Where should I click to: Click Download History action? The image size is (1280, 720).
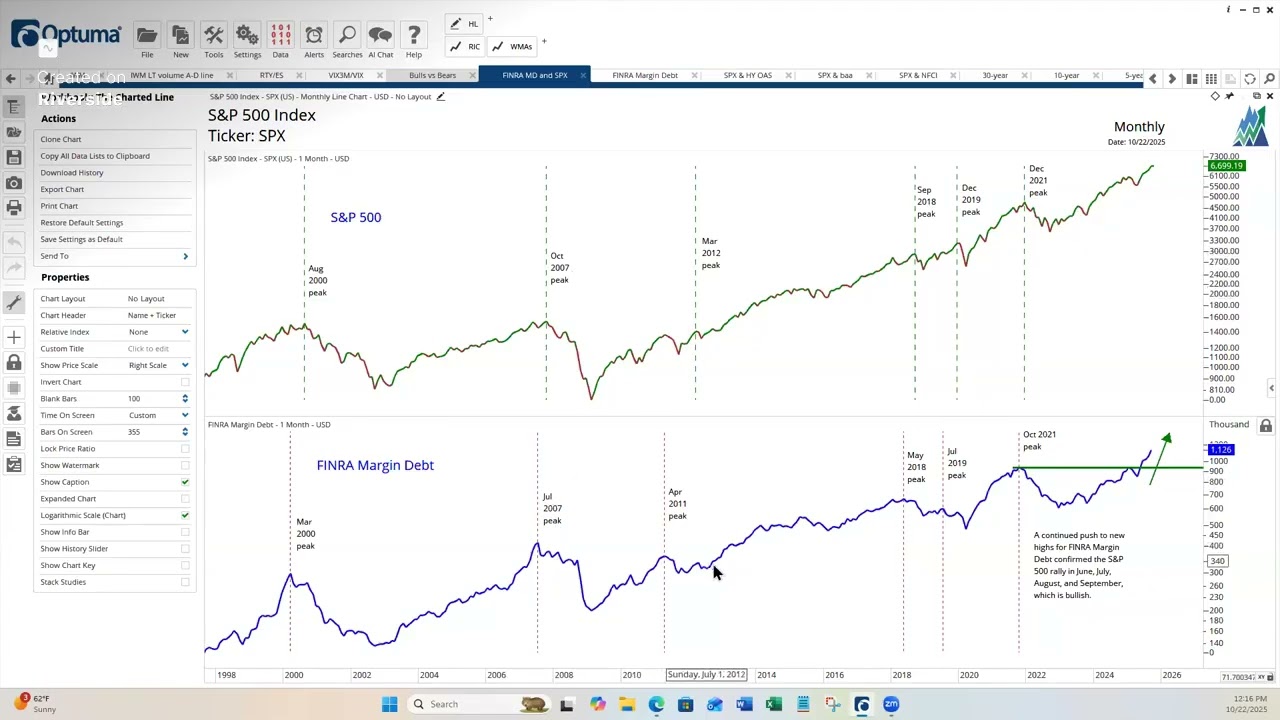72,172
